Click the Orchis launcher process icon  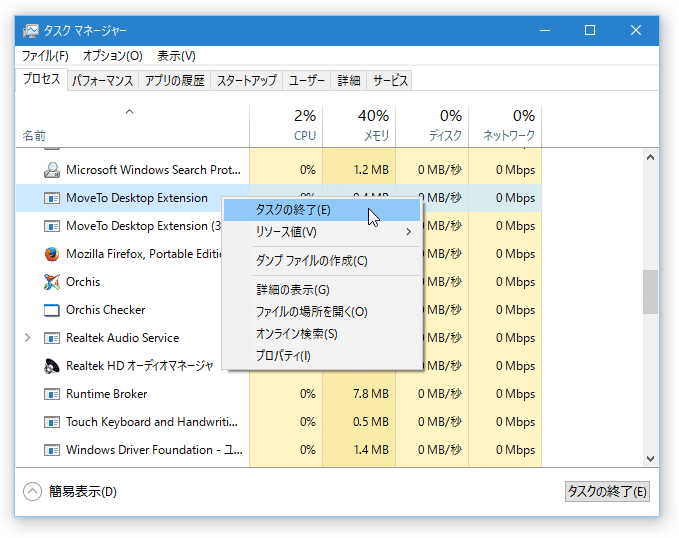52,282
